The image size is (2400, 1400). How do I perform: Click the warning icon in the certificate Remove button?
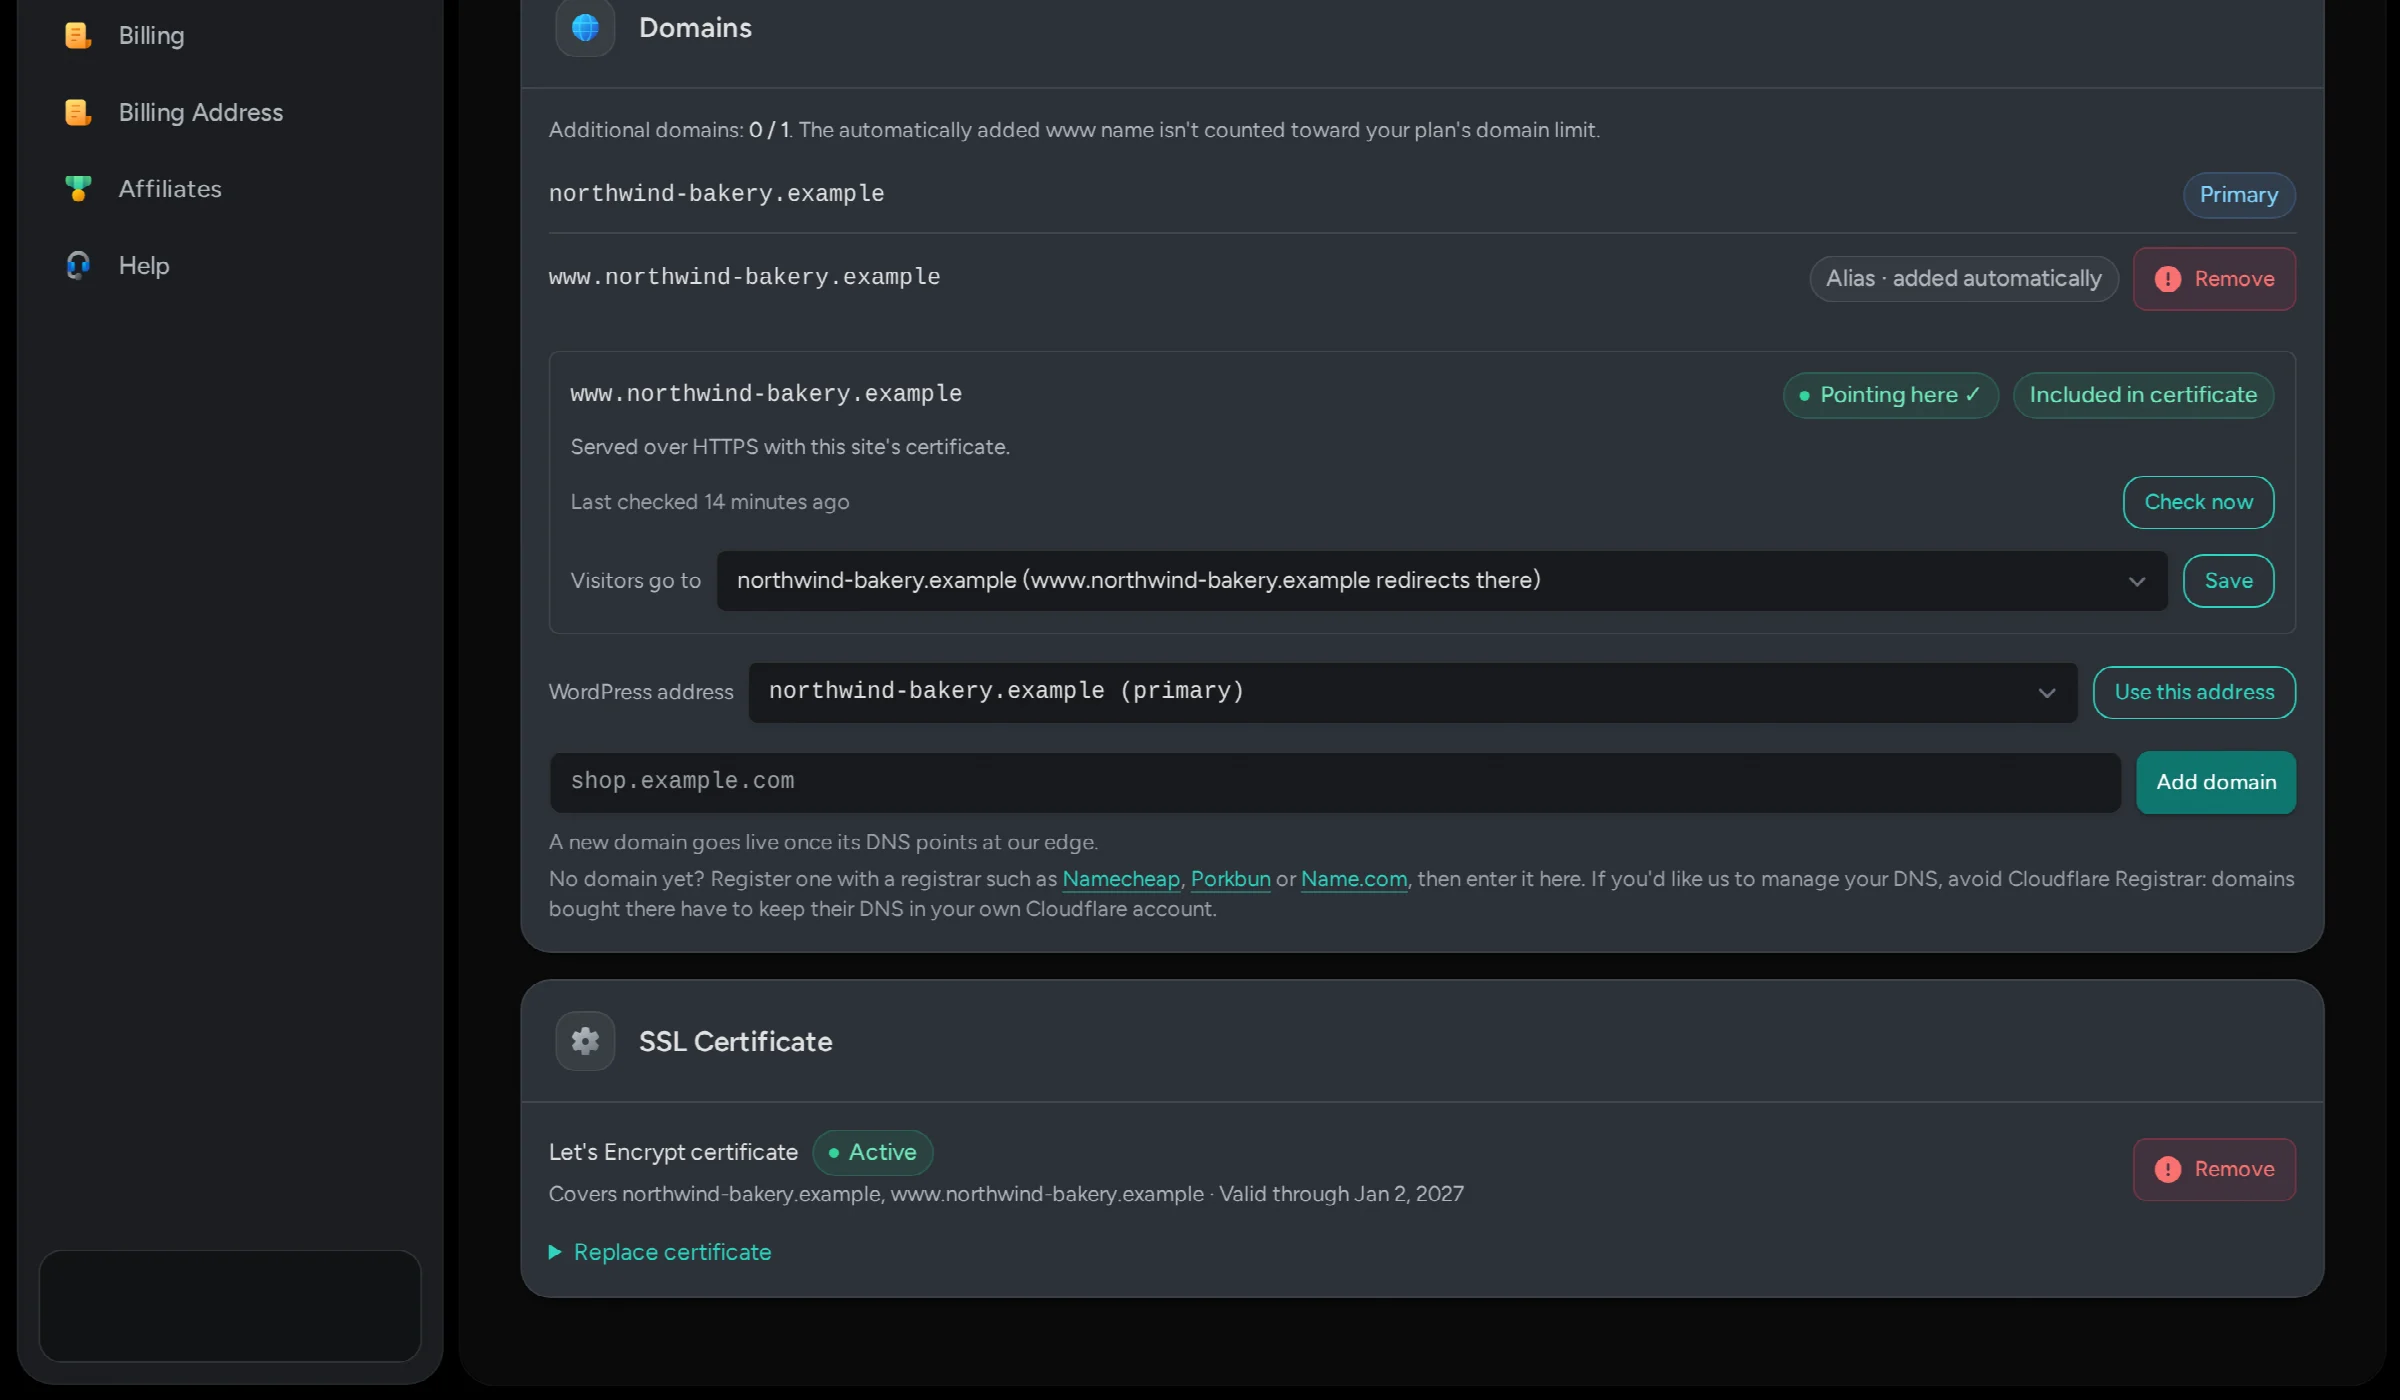pos(2167,1169)
